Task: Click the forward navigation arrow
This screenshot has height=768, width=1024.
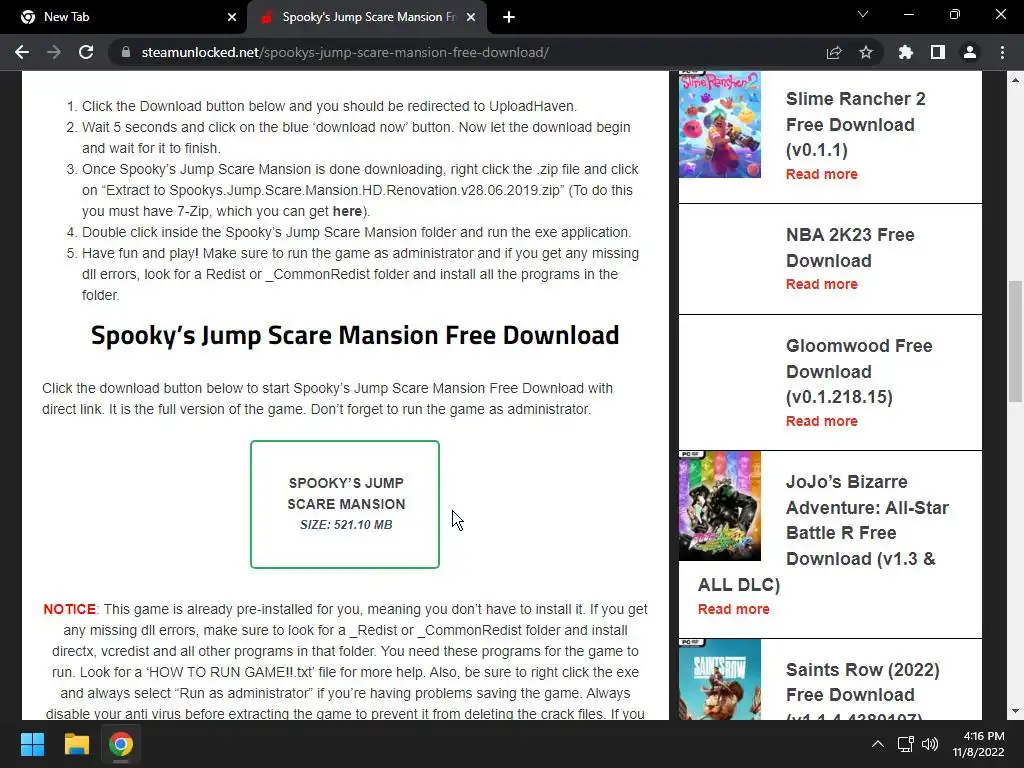Action: point(54,52)
